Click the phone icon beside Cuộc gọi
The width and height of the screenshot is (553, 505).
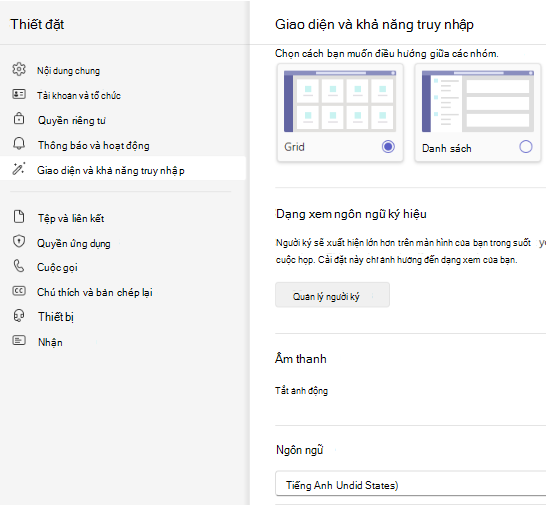(19, 266)
